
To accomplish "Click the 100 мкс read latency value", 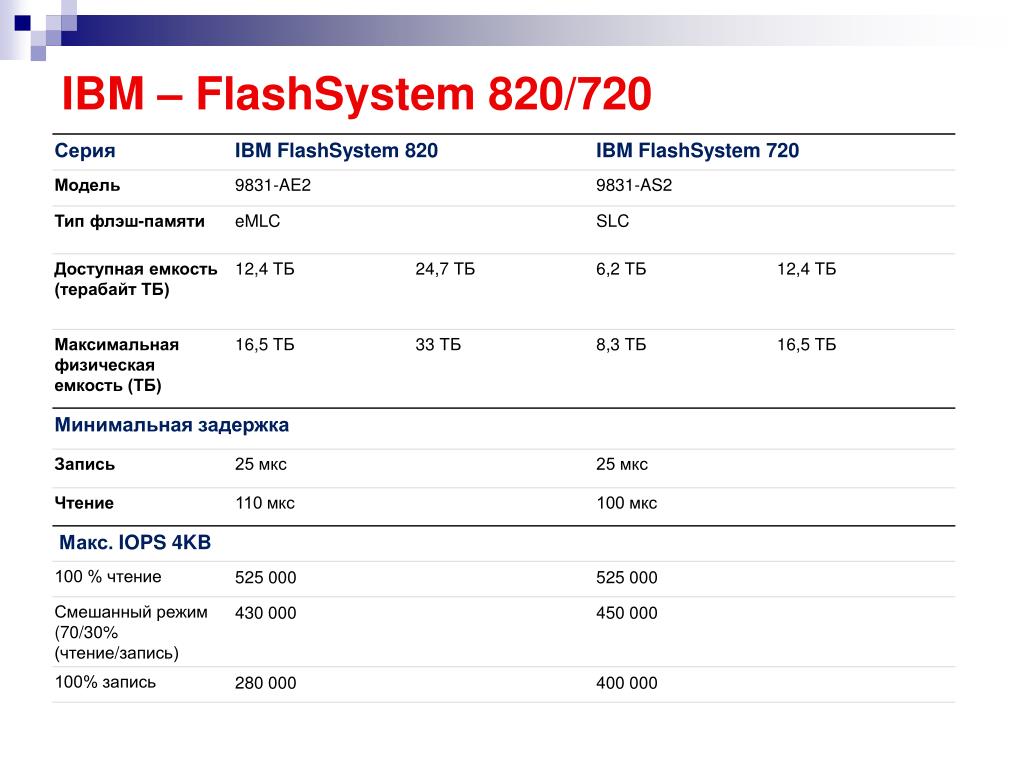I will pos(627,503).
